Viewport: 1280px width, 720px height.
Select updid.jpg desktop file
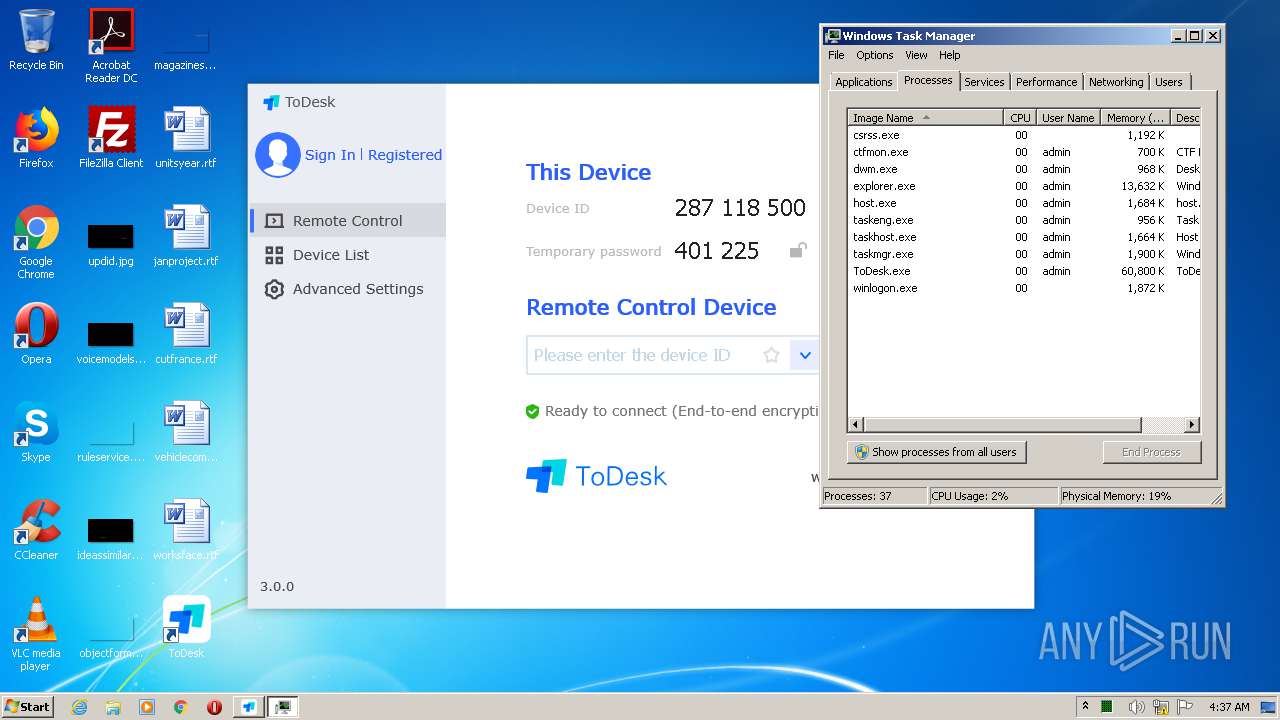pyautogui.click(x=111, y=244)
